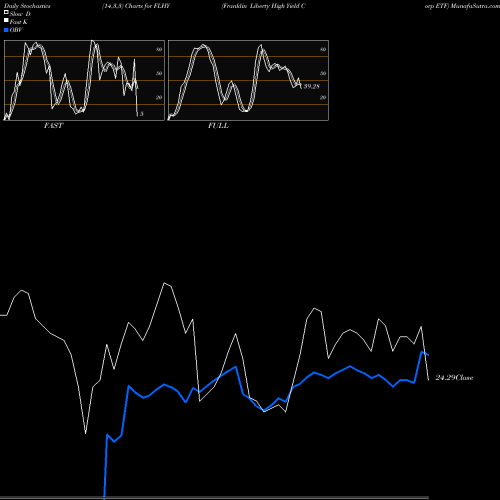500x500 pixels.
Task: Click the FAST stochastic chart panel
Action: click(84, 80)
